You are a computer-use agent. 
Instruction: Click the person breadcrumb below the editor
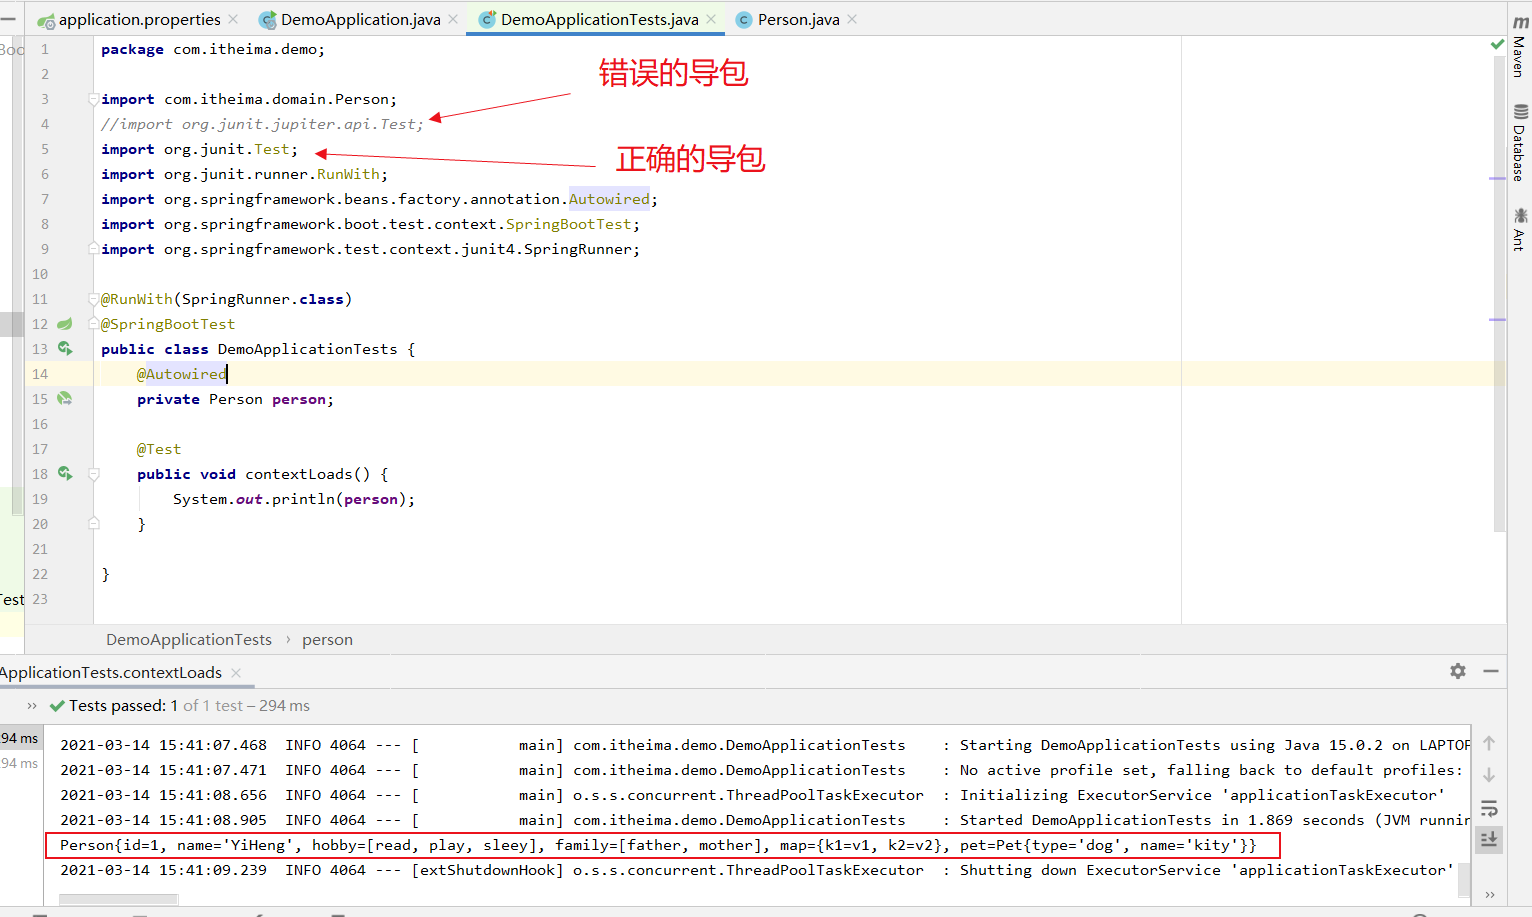pos(327,639)
